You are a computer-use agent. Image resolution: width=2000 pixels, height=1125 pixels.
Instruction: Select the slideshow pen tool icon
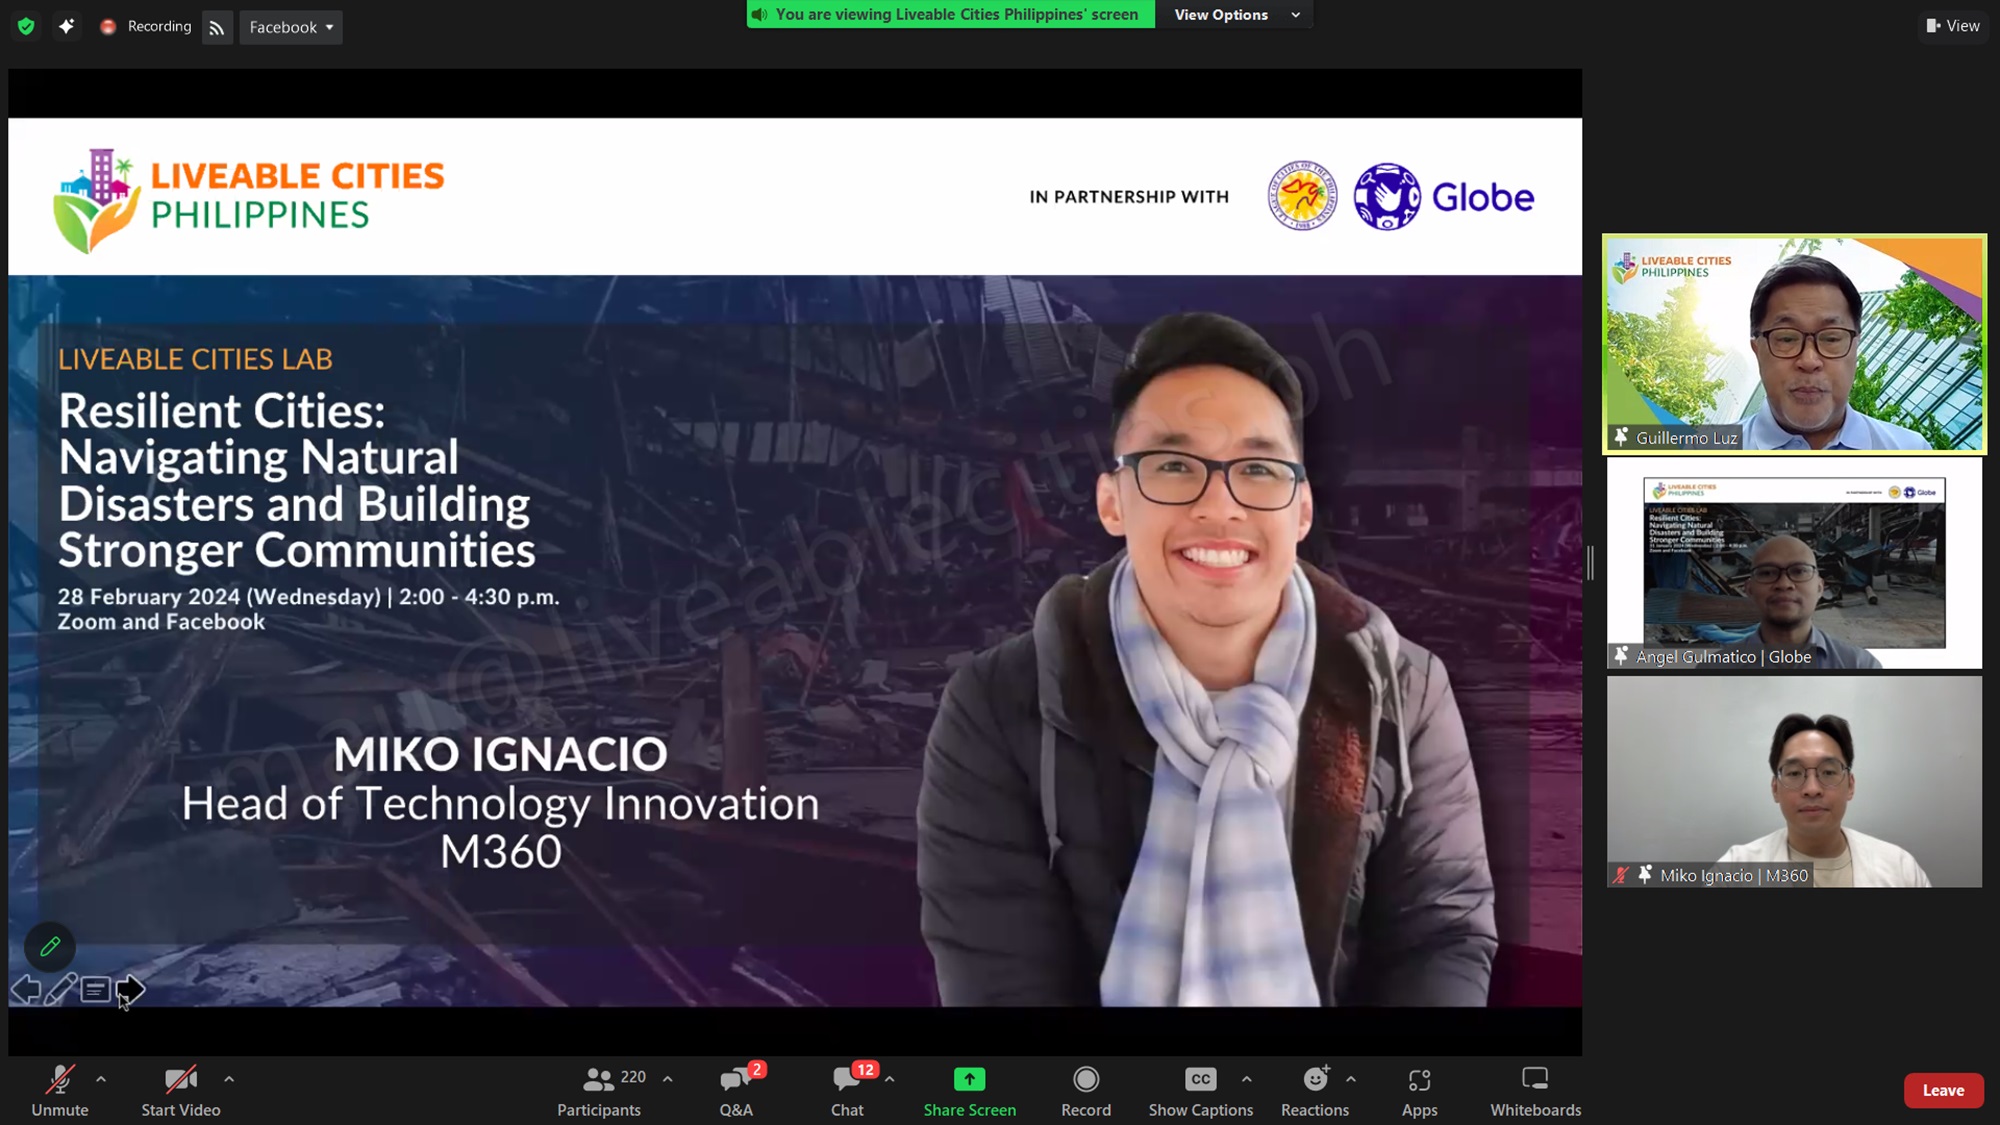point(60,990)
